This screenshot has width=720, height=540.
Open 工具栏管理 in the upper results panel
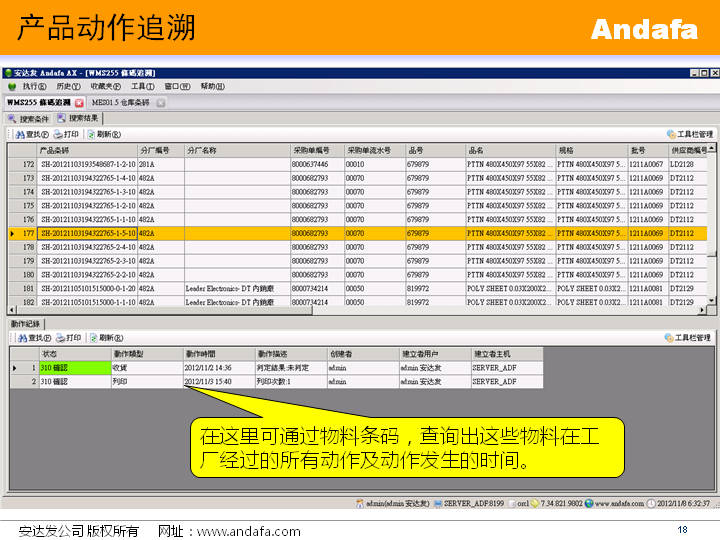689,134
